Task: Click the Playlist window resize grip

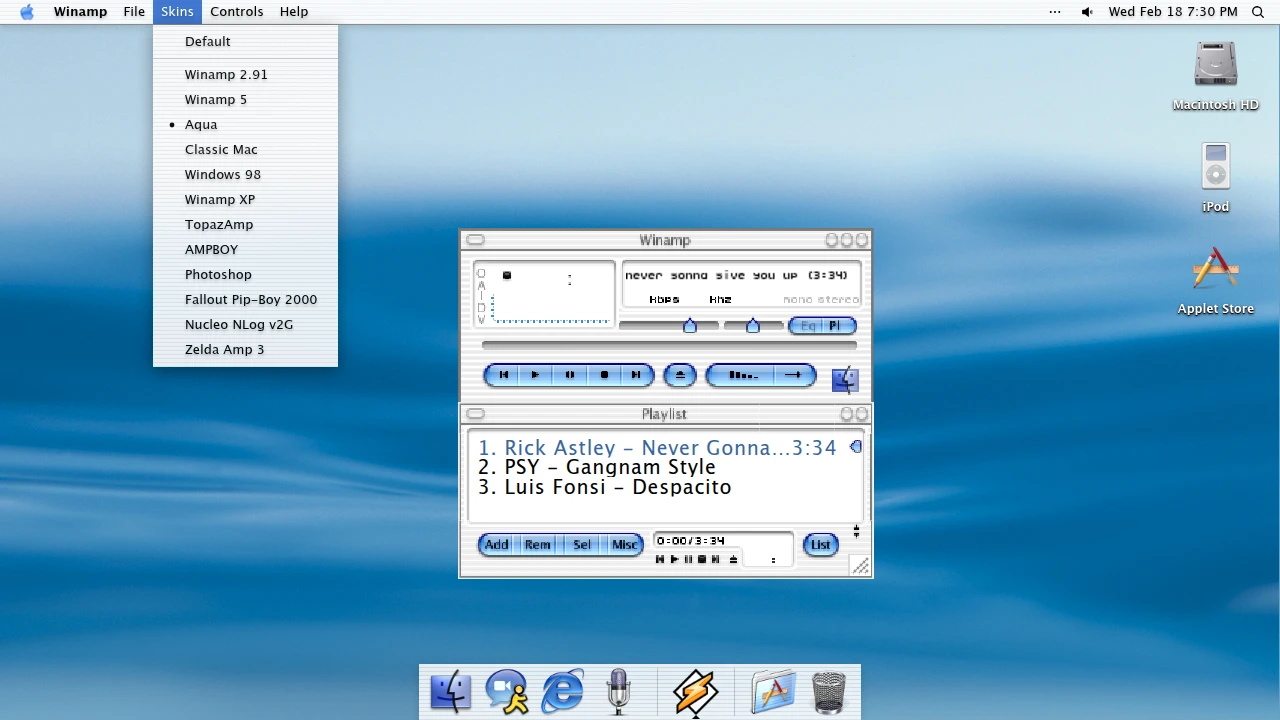Action: (860, 566)
